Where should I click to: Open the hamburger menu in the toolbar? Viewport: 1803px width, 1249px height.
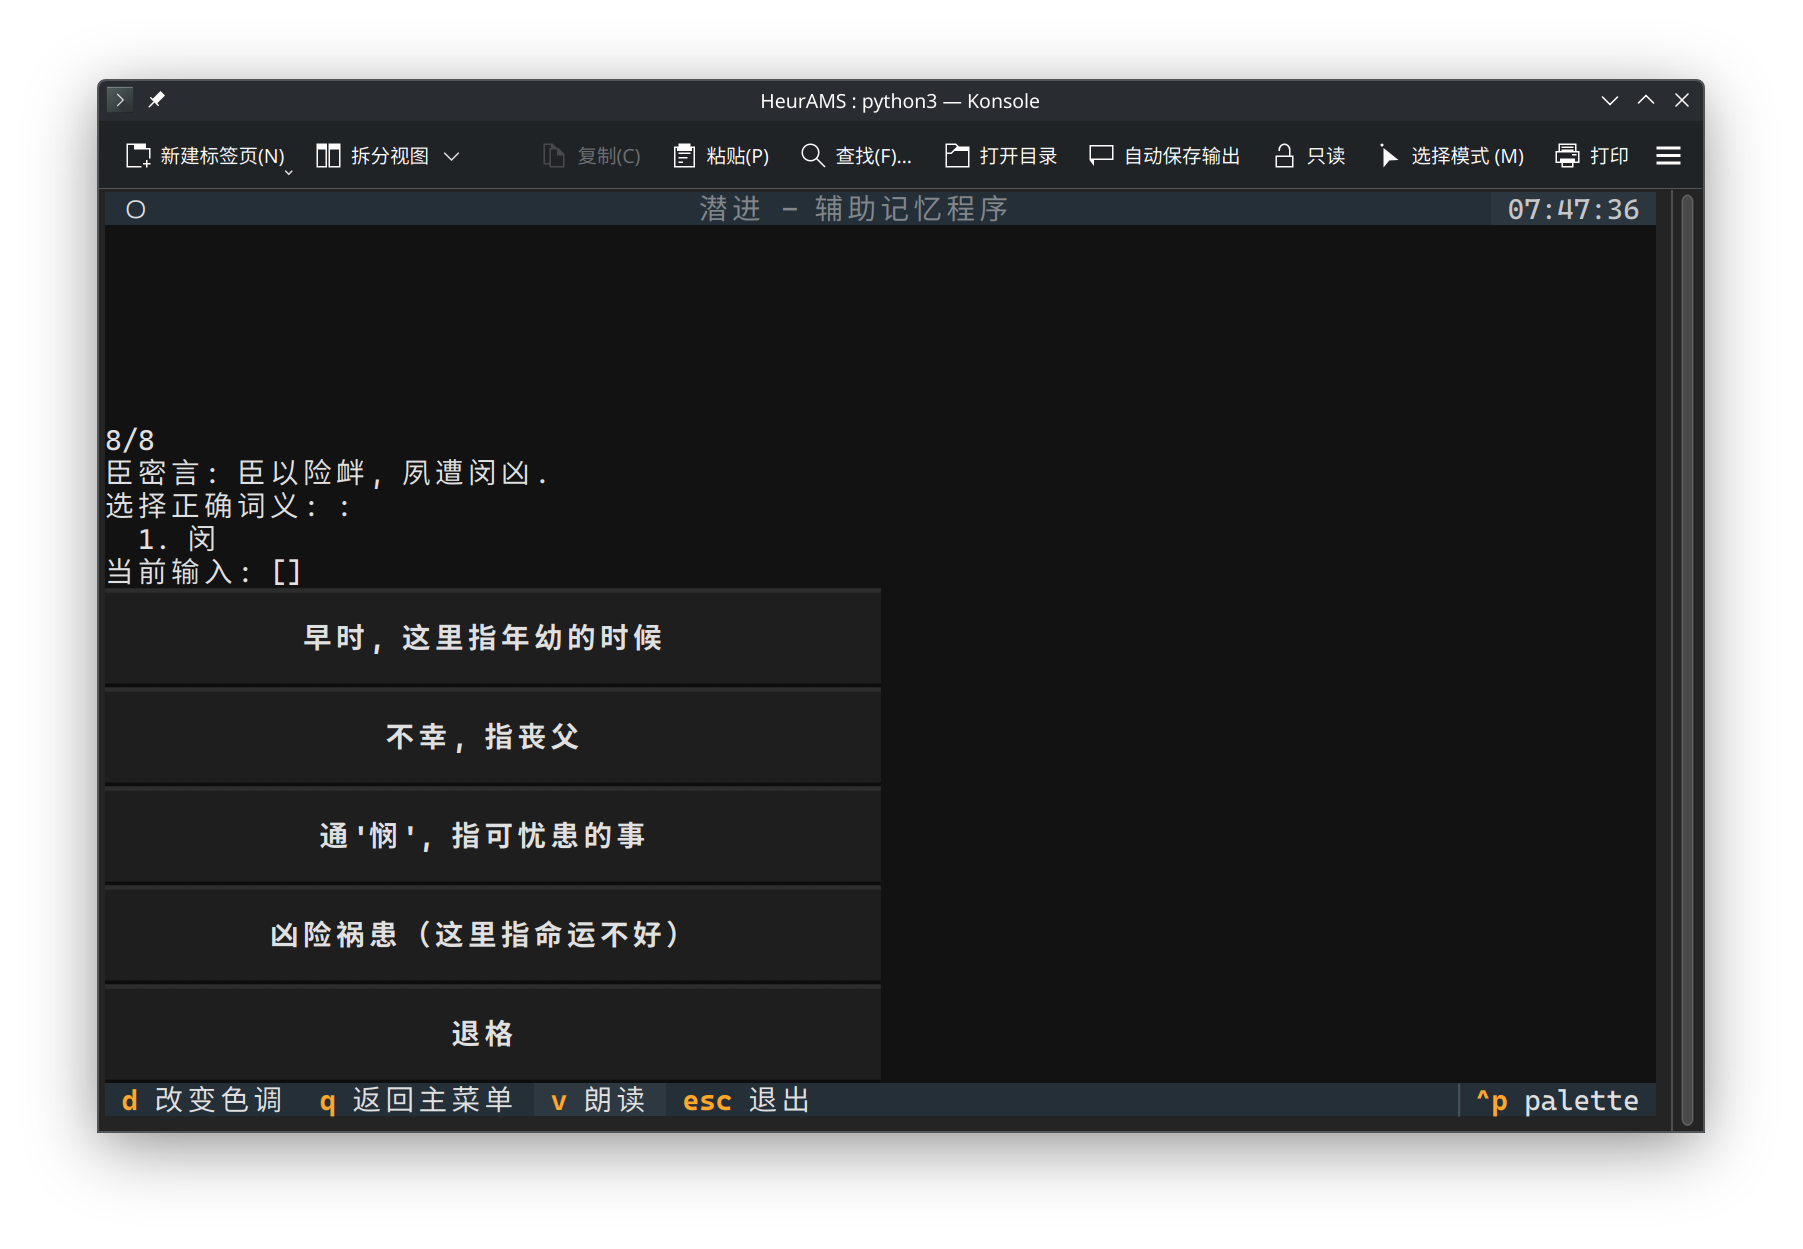1668,156
